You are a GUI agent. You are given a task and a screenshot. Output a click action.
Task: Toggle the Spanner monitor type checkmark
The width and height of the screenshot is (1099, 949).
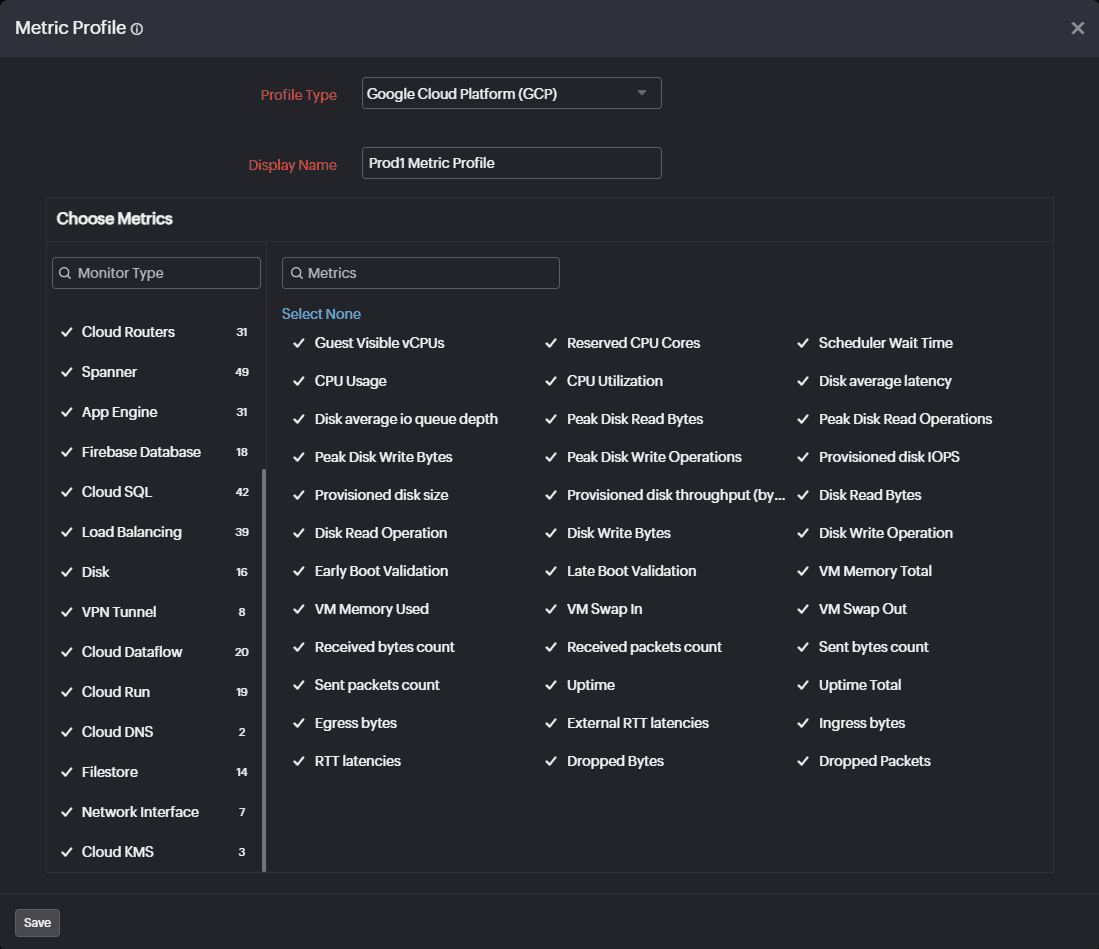[67, 371]
